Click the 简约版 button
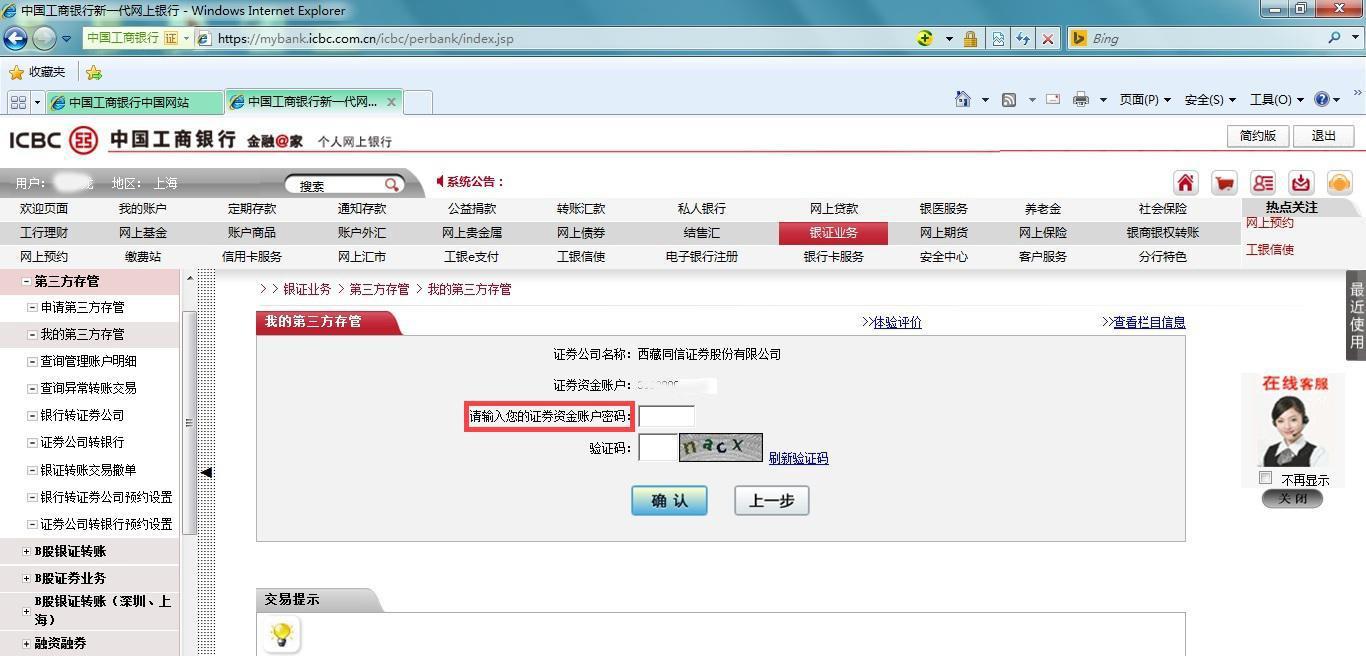This screenshot has height=656, width=1366. pos(1258,136)
